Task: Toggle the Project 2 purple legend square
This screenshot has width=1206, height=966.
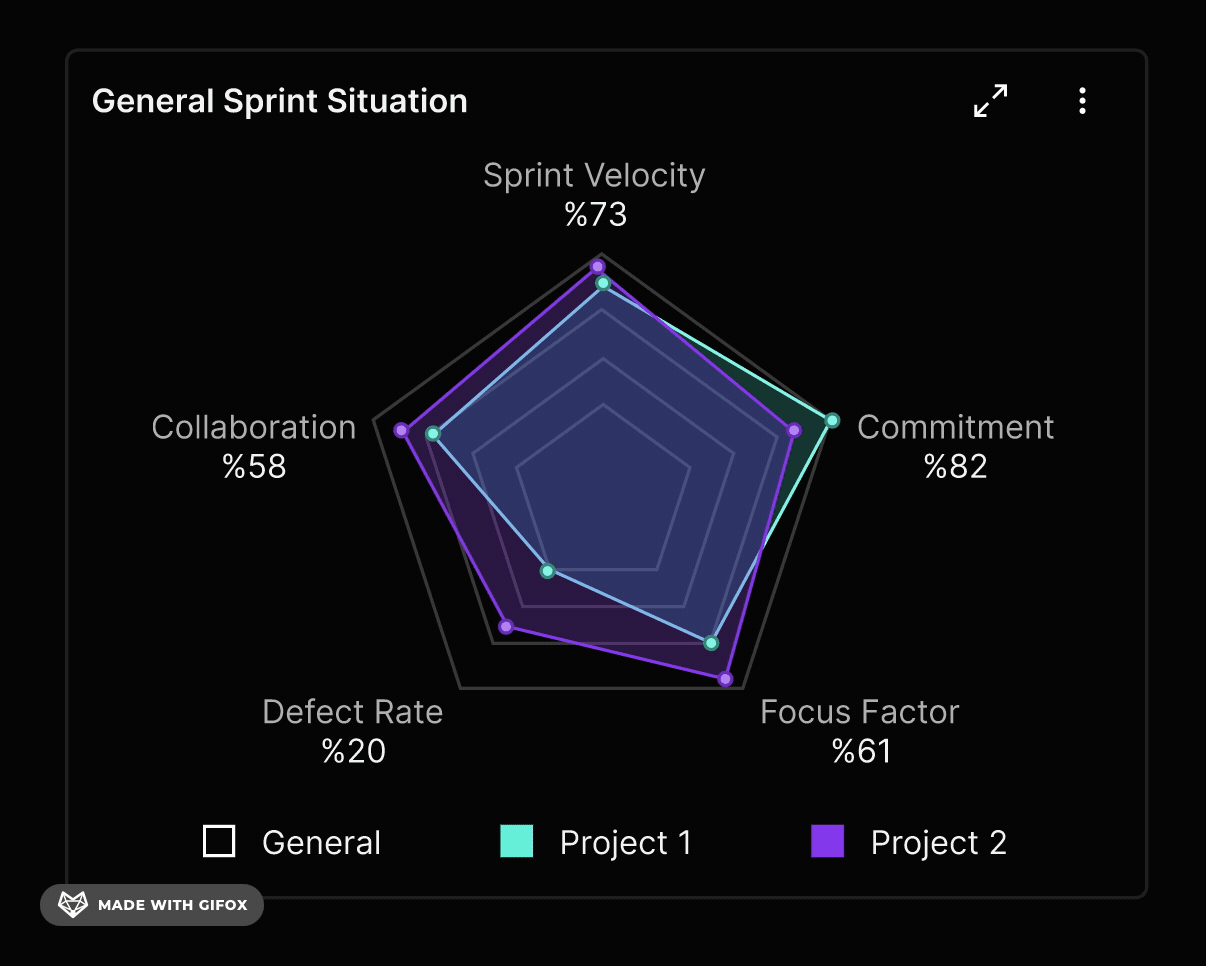Action: pos(828,841)
